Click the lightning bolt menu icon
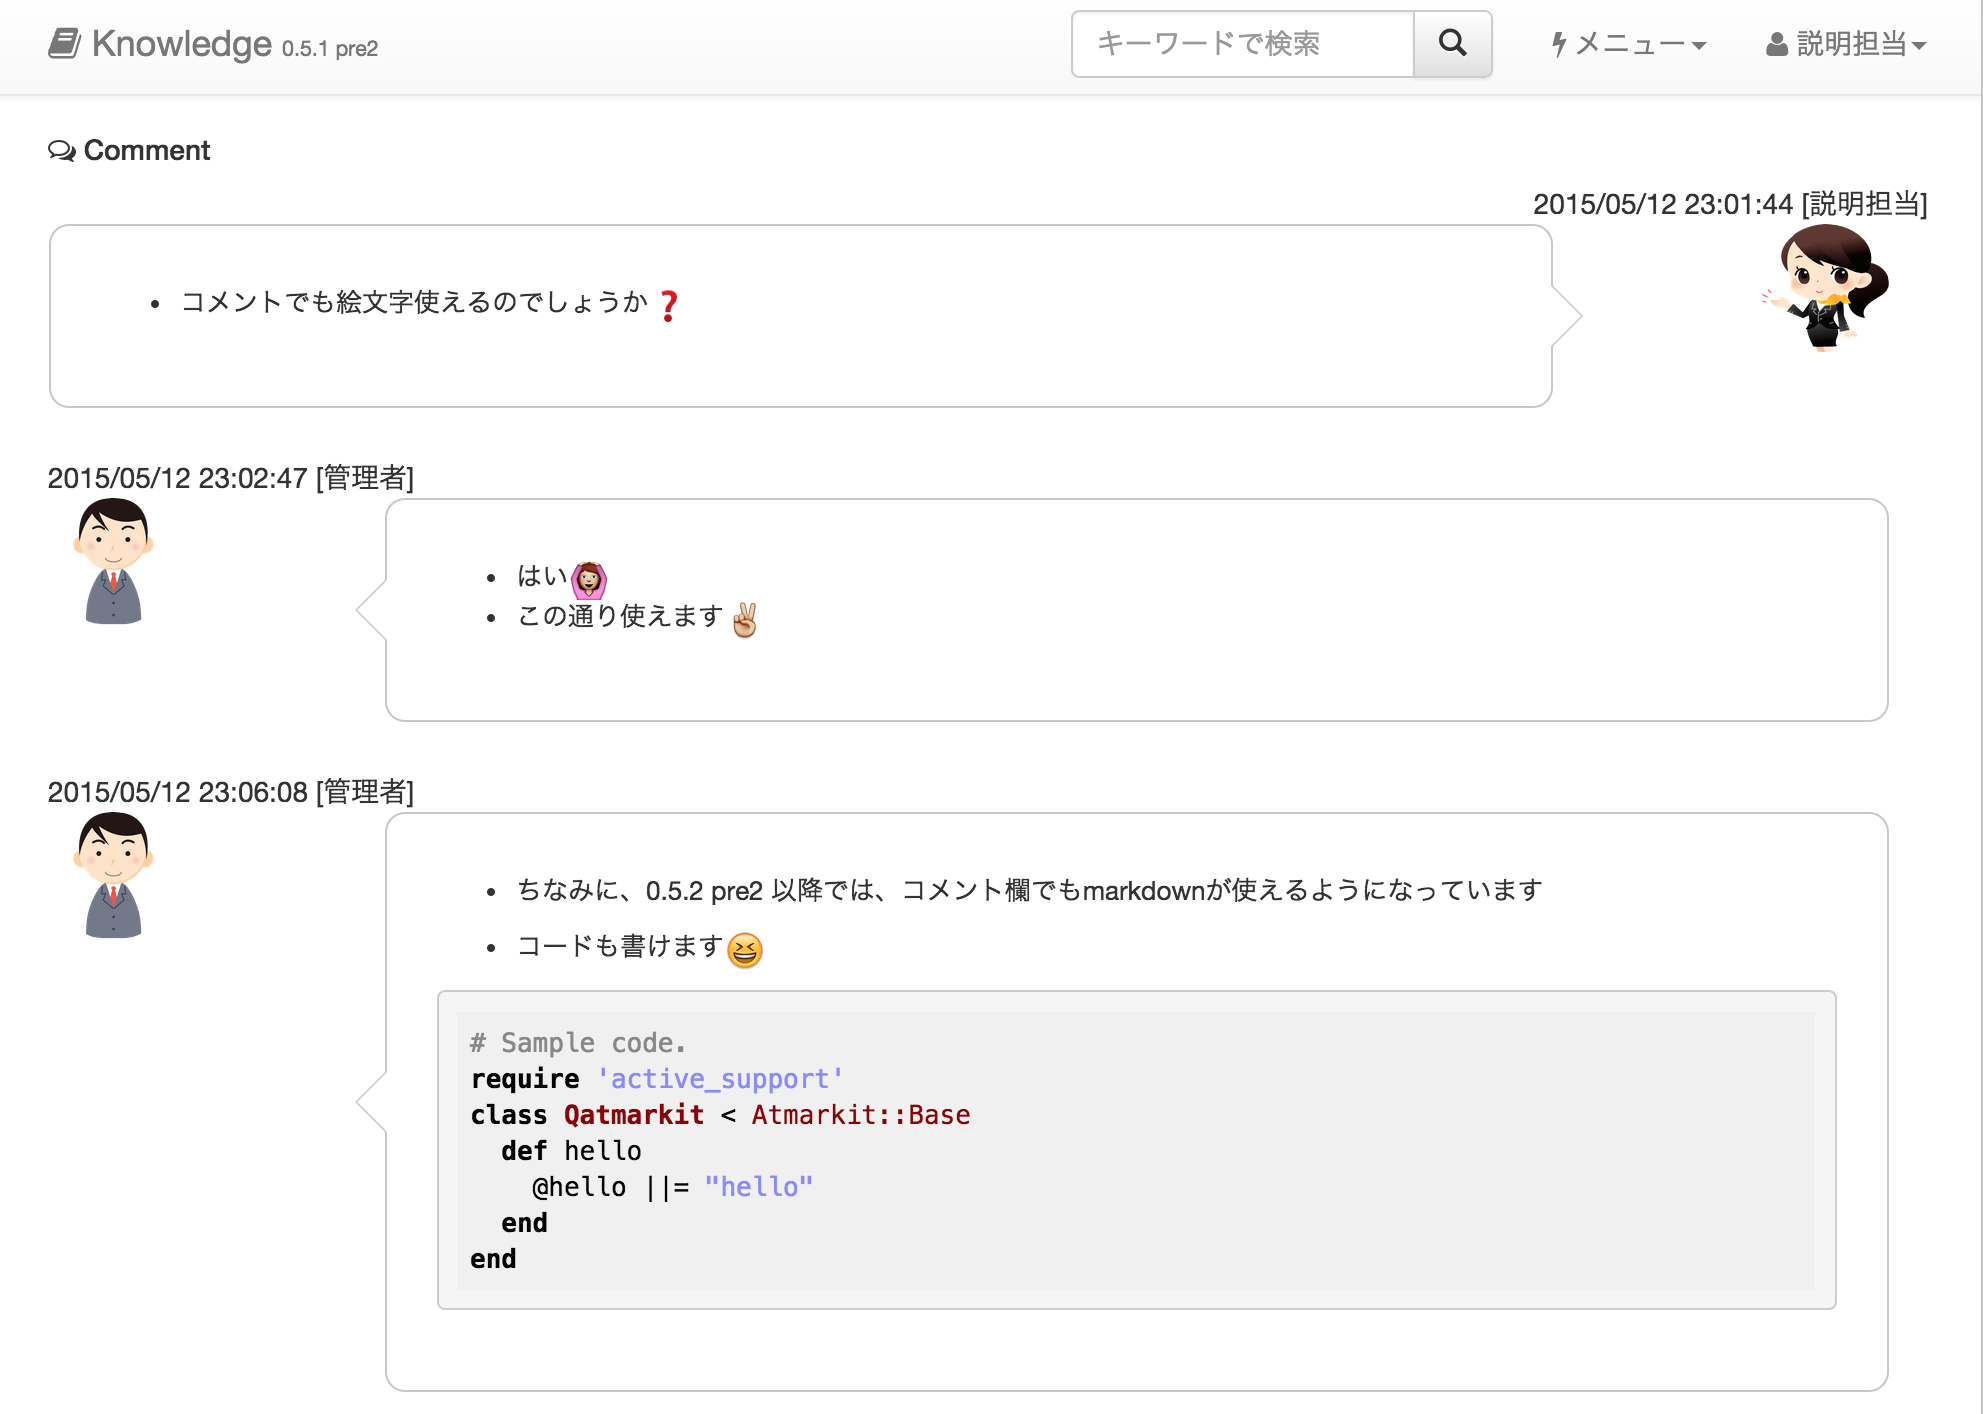The image size is (1983, 1414). [x=1558, y=44]
